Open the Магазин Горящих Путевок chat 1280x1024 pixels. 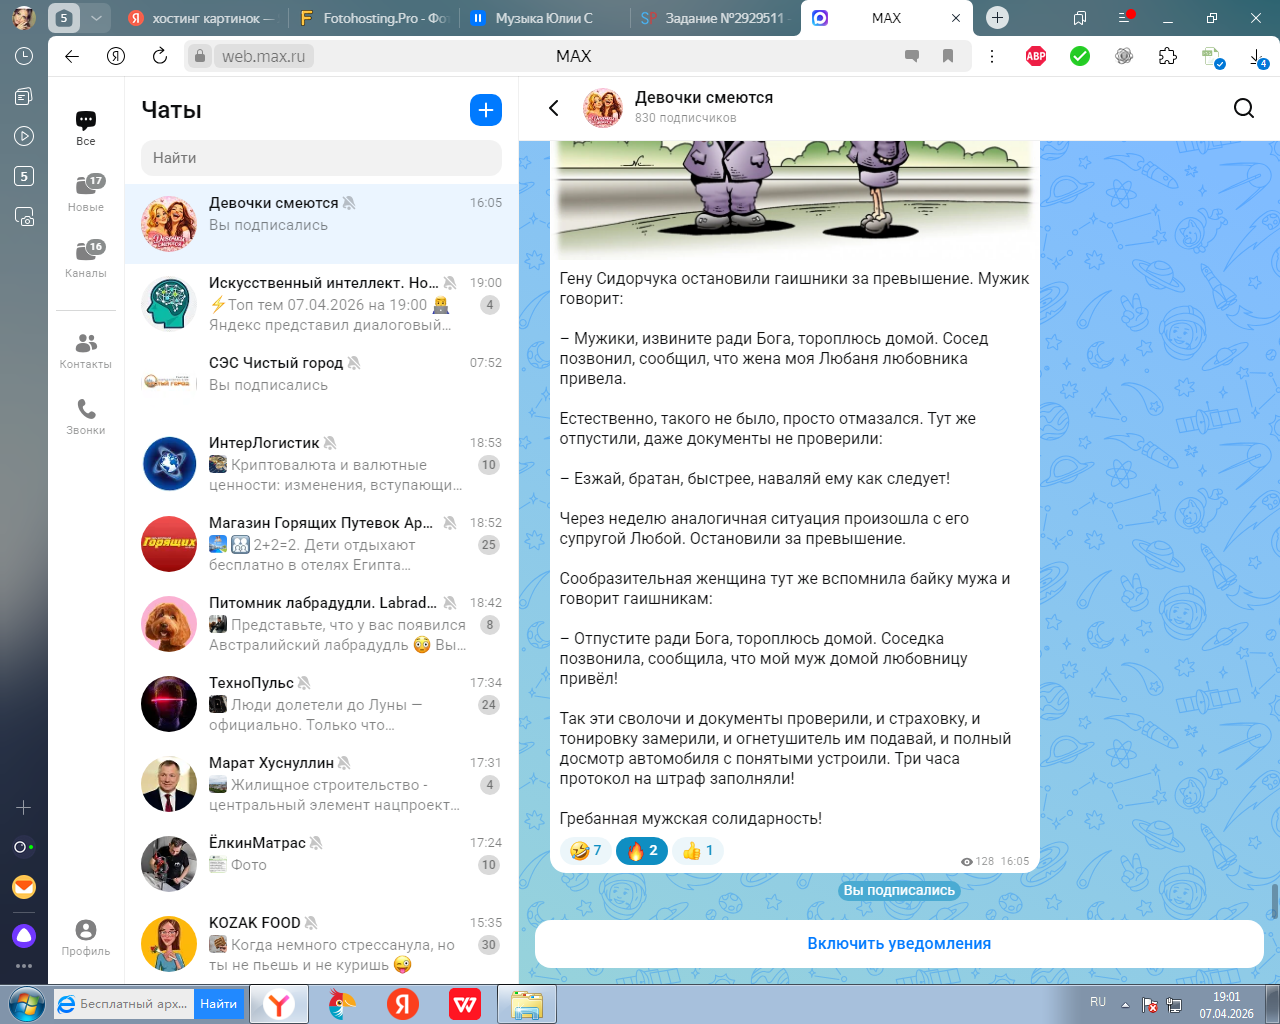coord(322,544)
